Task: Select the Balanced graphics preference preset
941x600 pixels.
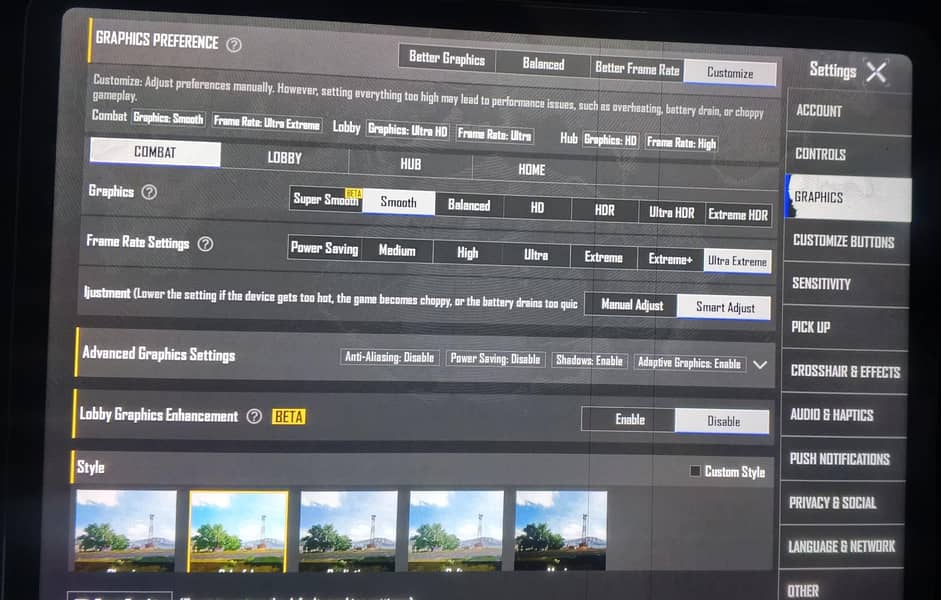Action: coord(543,64)
